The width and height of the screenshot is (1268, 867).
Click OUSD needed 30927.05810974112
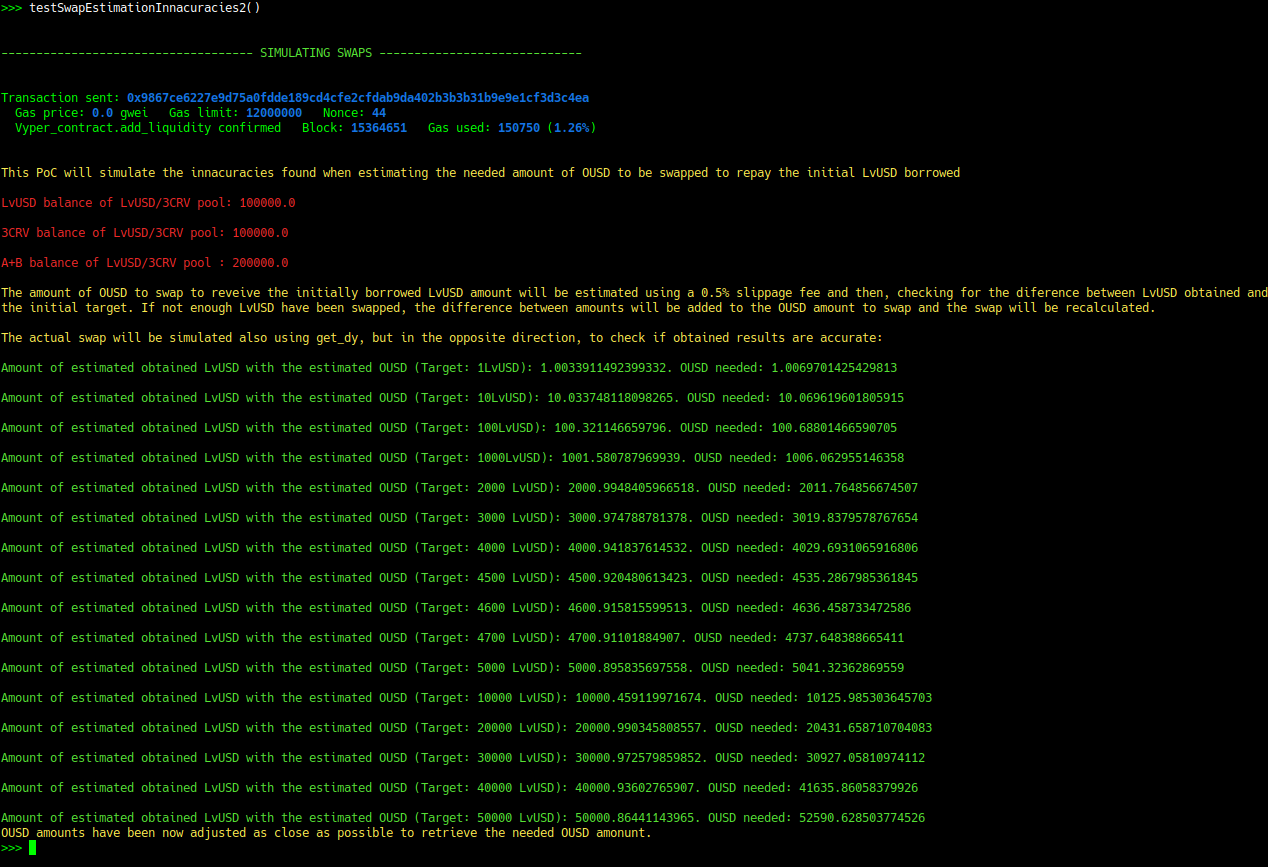[865, 758]
